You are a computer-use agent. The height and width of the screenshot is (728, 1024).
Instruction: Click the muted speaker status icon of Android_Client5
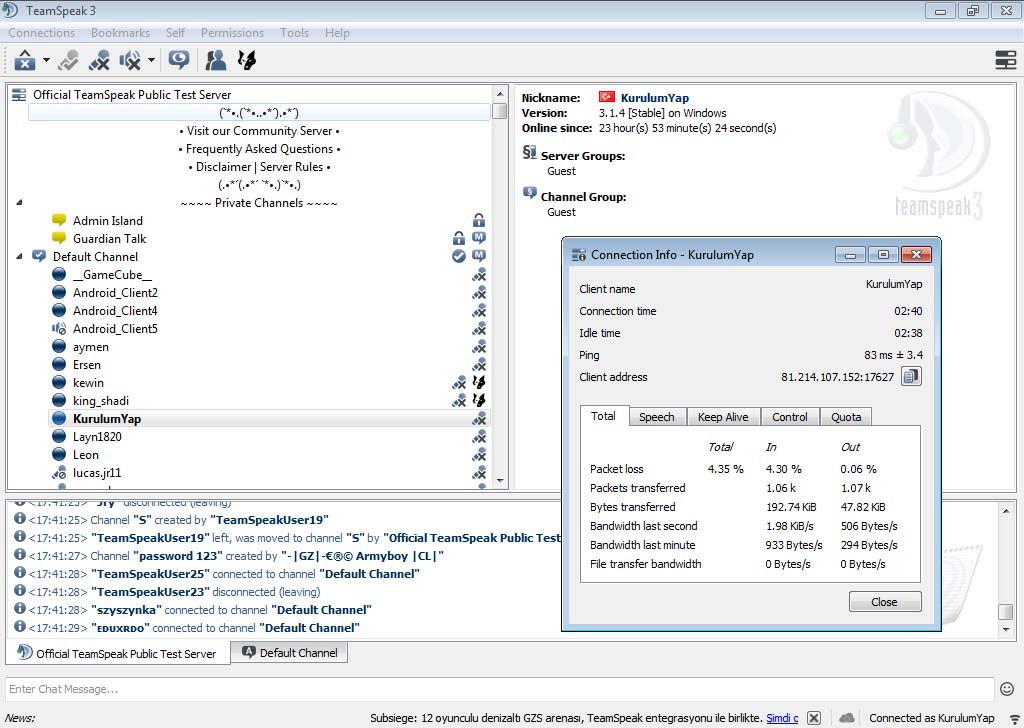pyautogui.click(x=59, y=328)
